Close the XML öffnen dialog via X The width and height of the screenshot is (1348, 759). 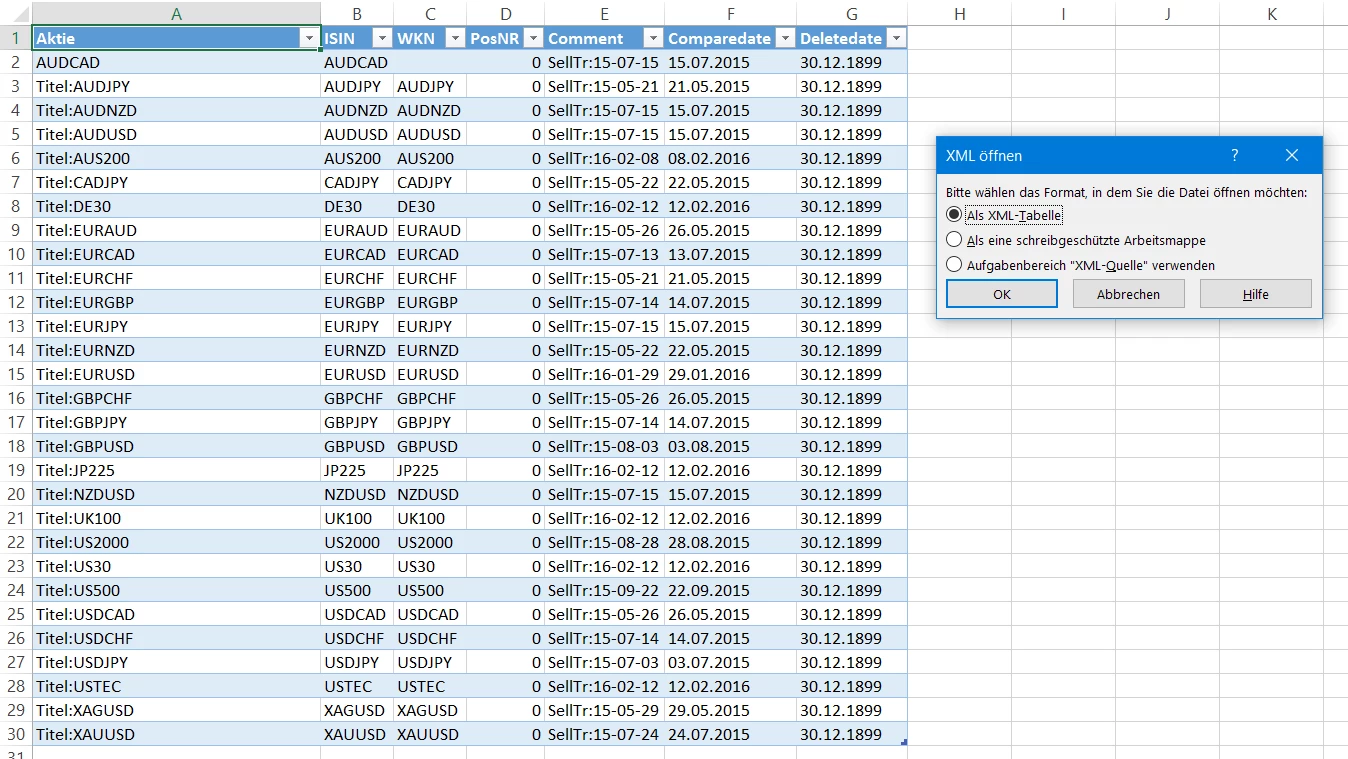pos(1292,155)
